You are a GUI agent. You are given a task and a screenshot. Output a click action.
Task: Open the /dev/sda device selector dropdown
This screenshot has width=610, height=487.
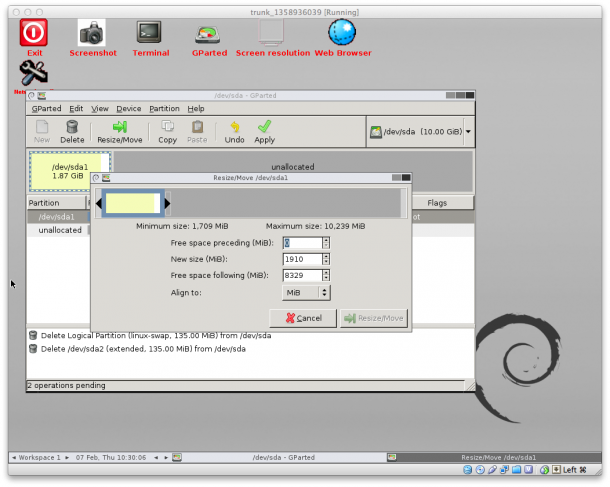[x=468, y=131]
